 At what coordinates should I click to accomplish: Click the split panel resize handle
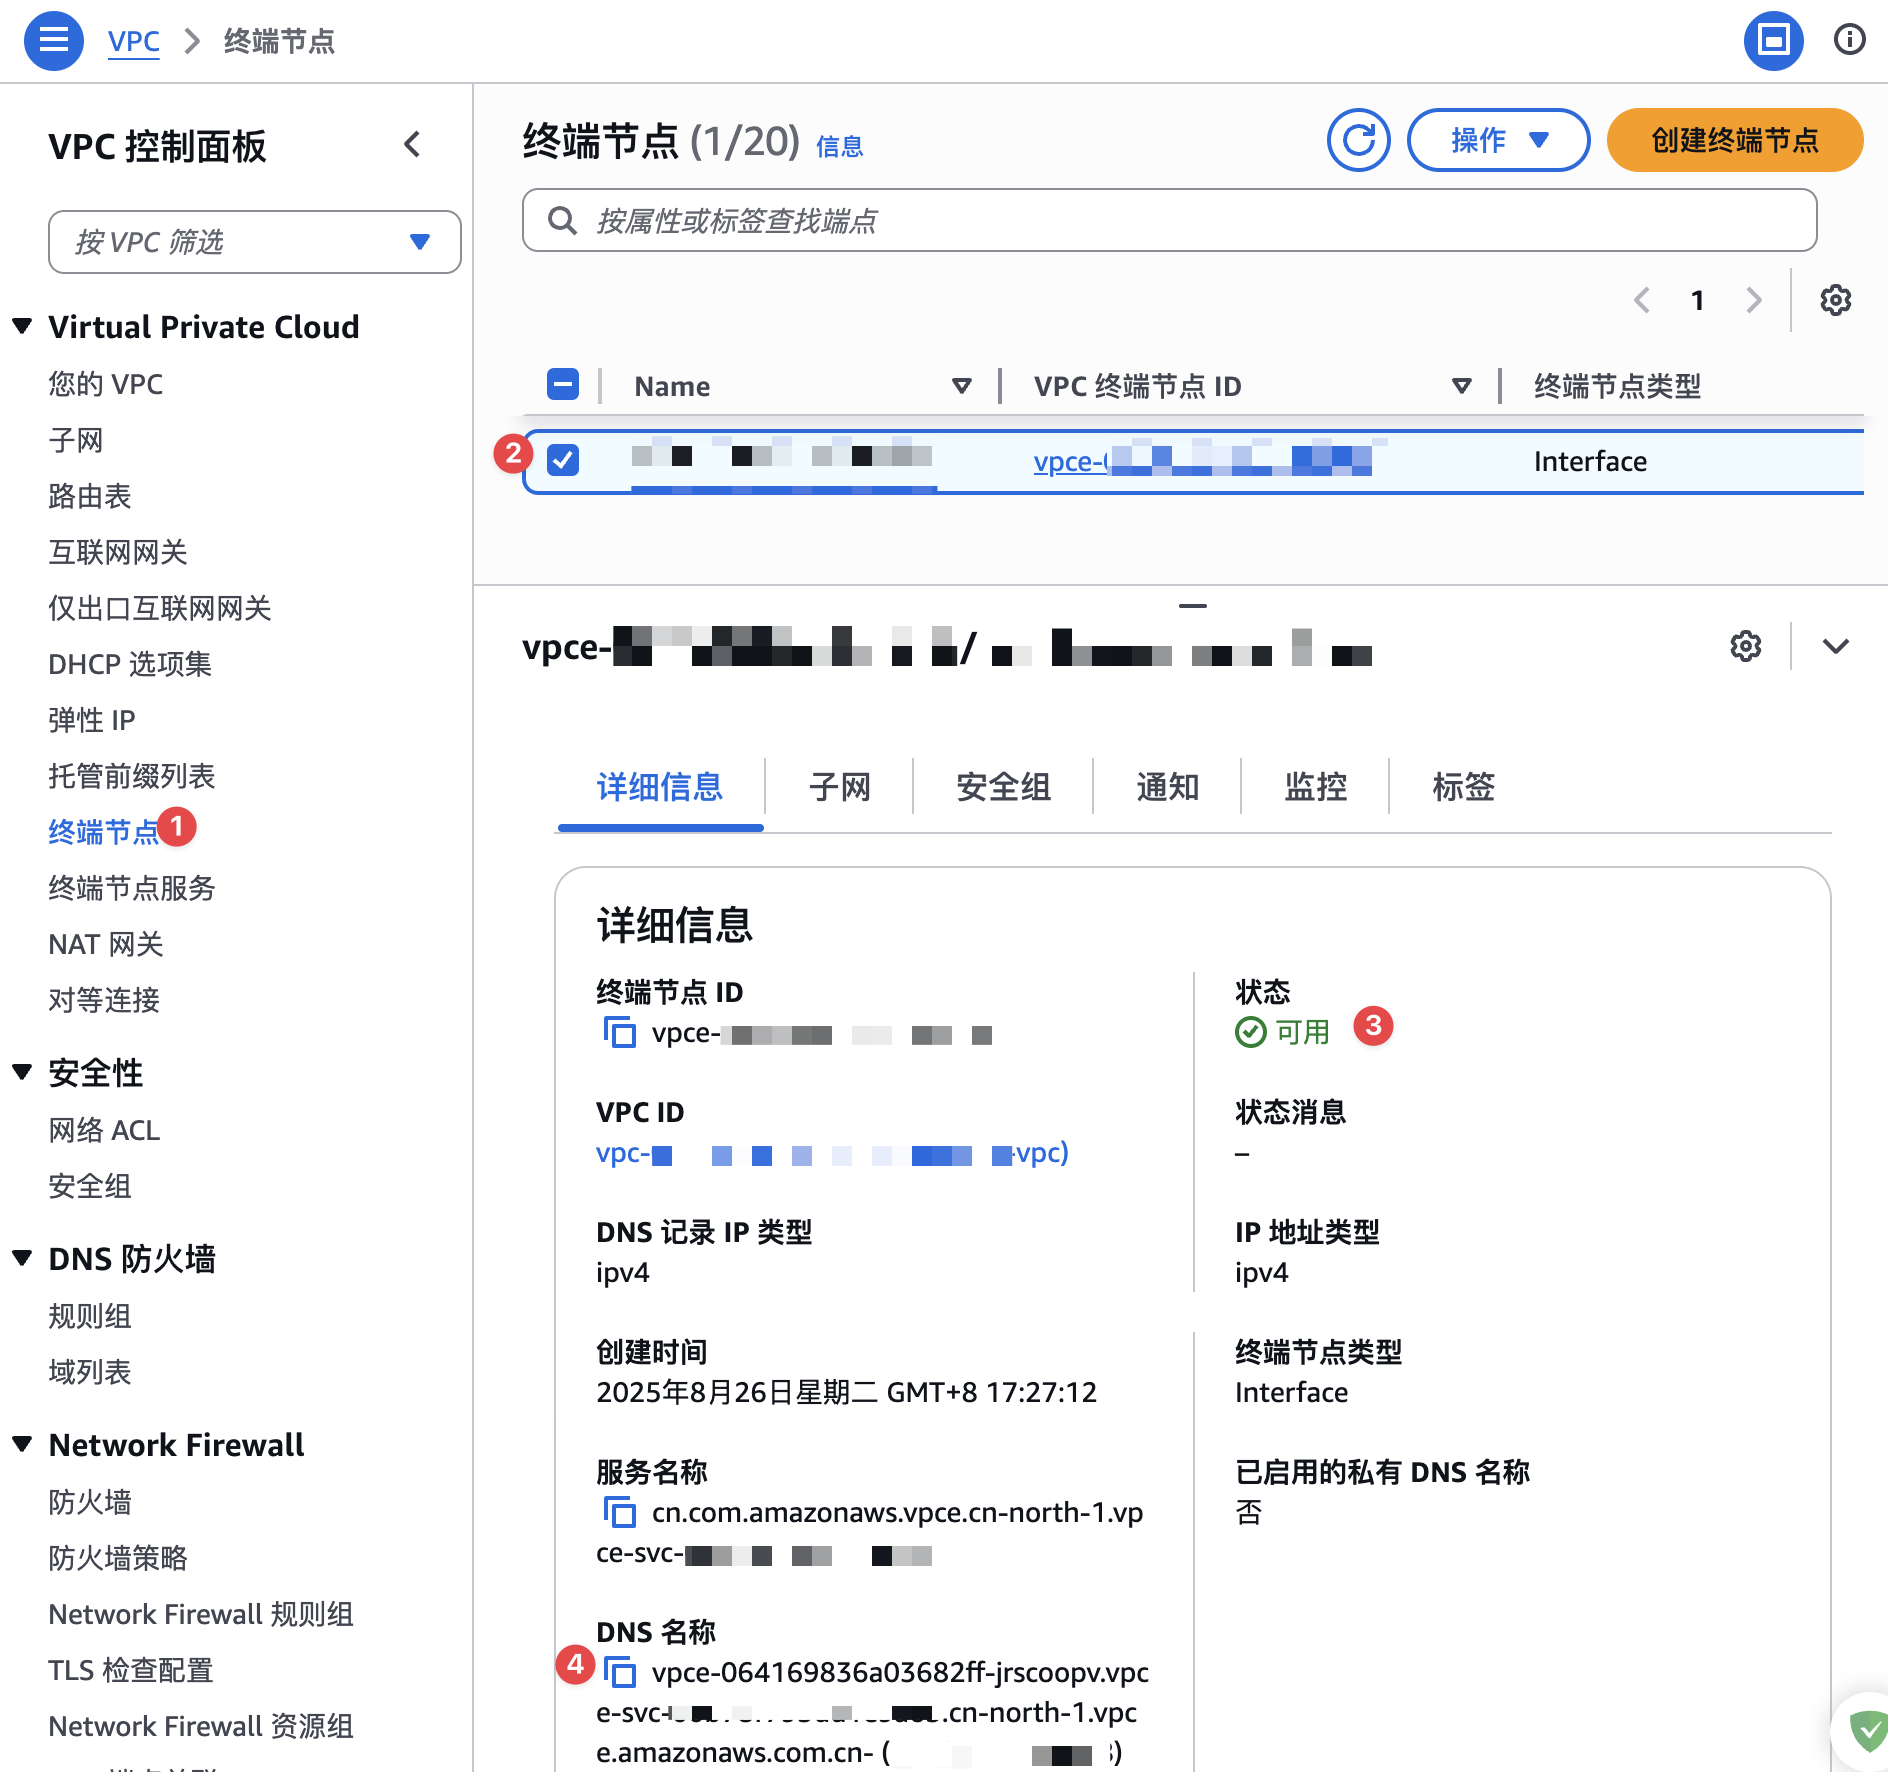click(x=1192, y=605)
